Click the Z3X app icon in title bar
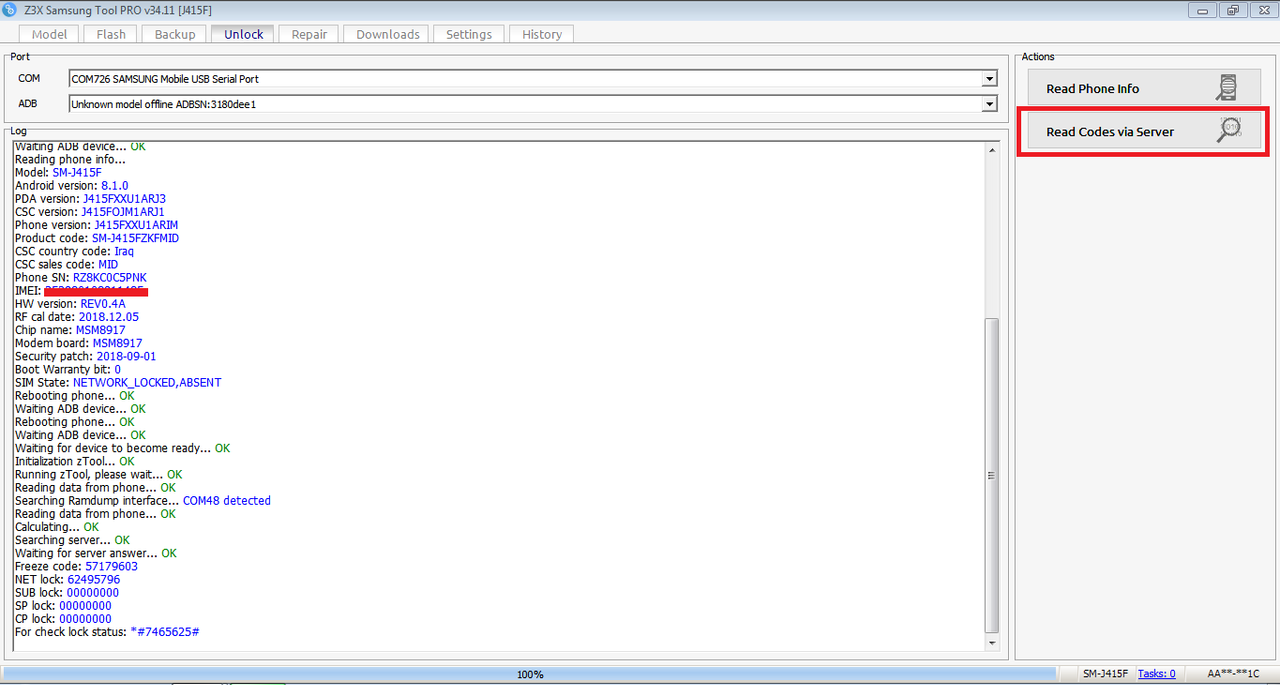Viewport: 1280px width, 685px height. pos(10,10)
